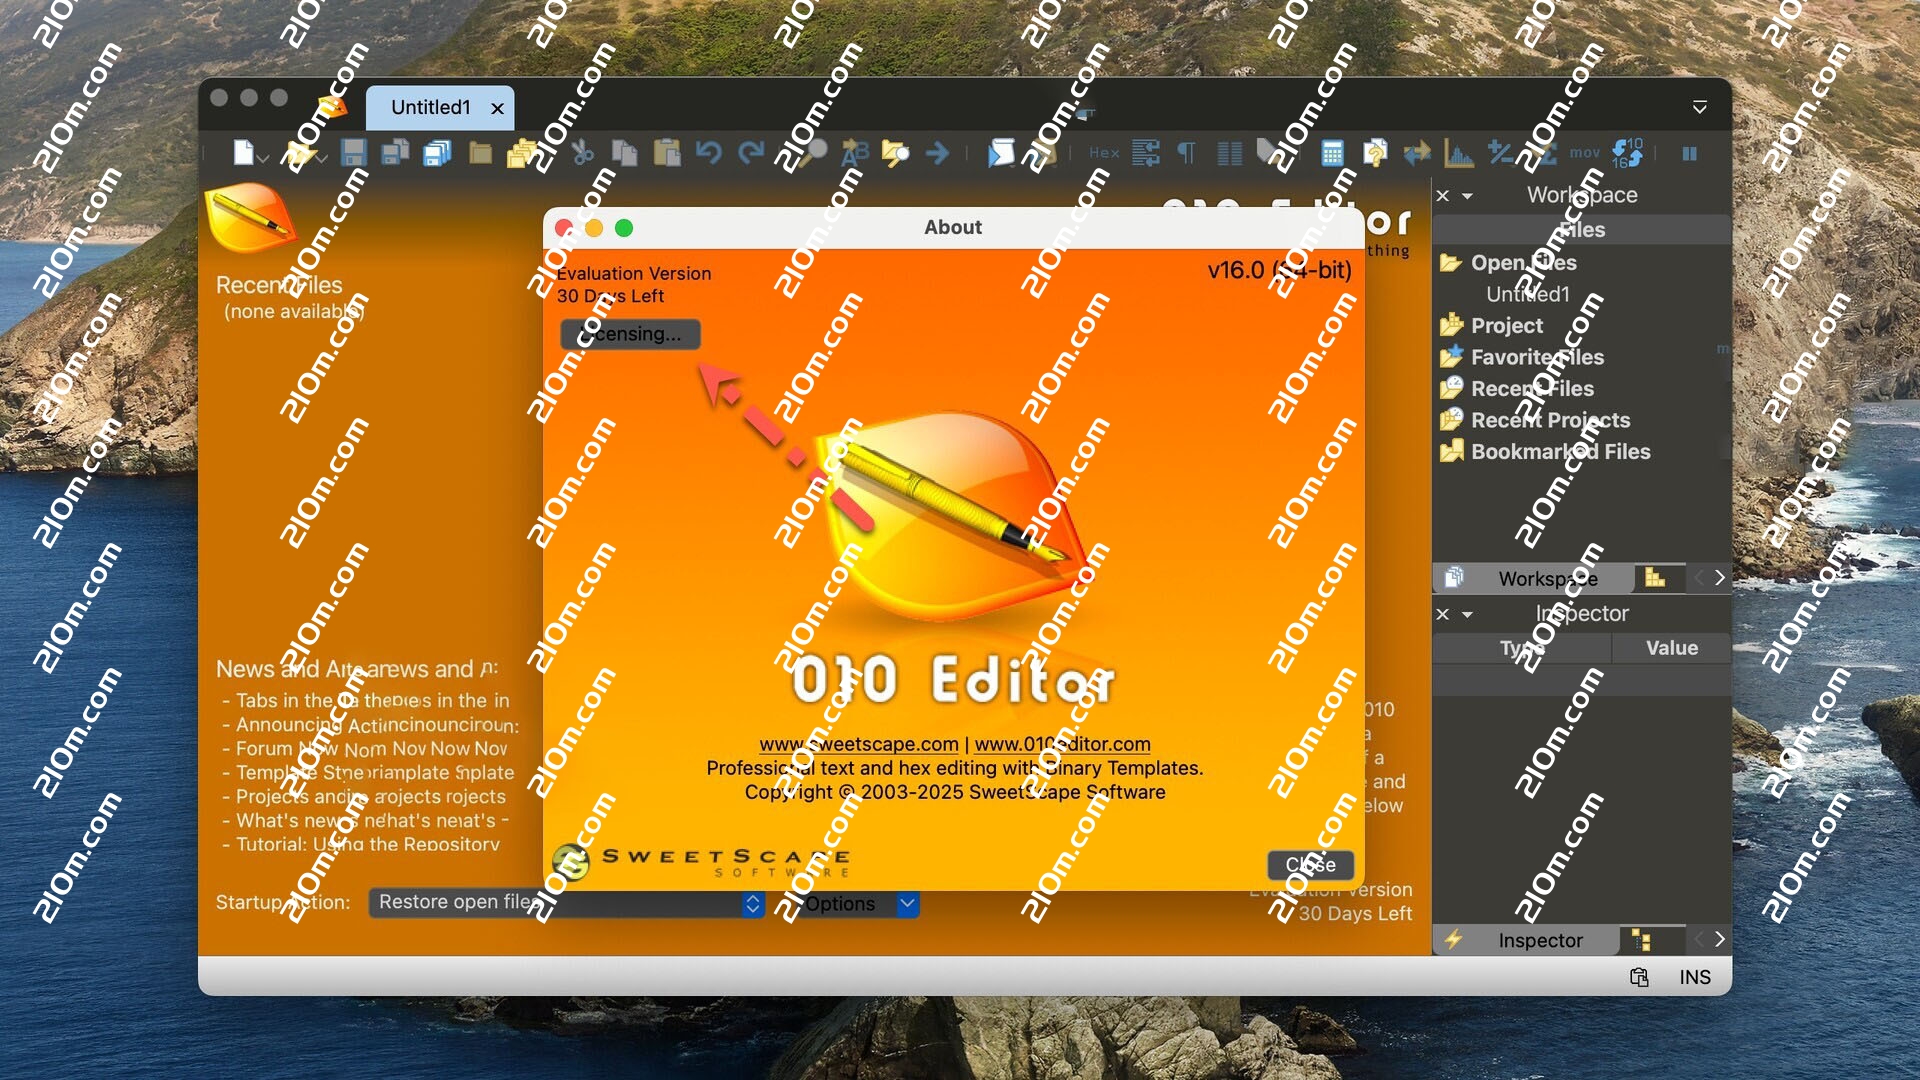Open the Calculator tool icon
1920x1080 pixels.
point(1331,153)
